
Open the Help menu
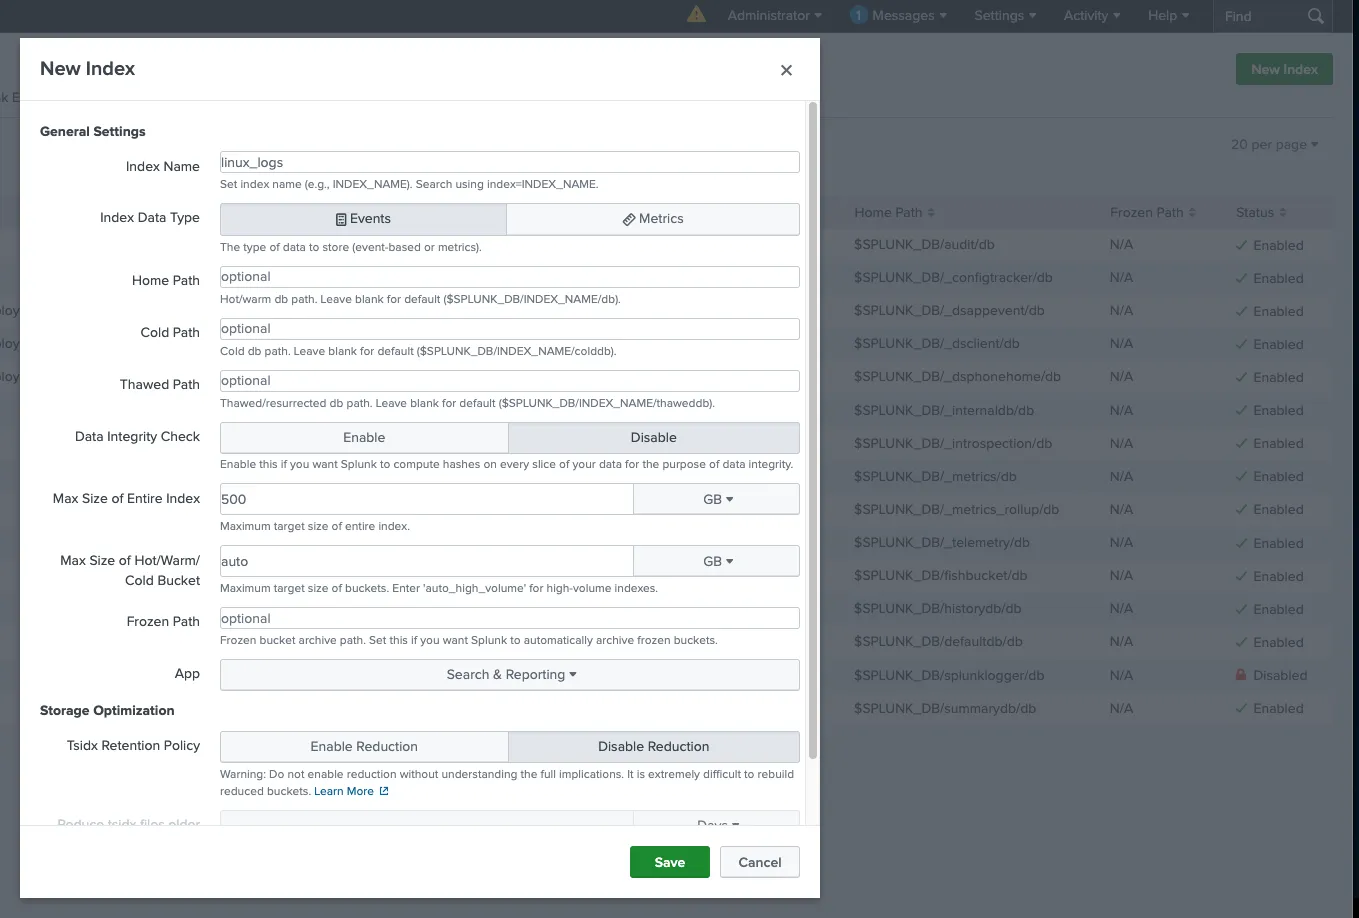1167,15
